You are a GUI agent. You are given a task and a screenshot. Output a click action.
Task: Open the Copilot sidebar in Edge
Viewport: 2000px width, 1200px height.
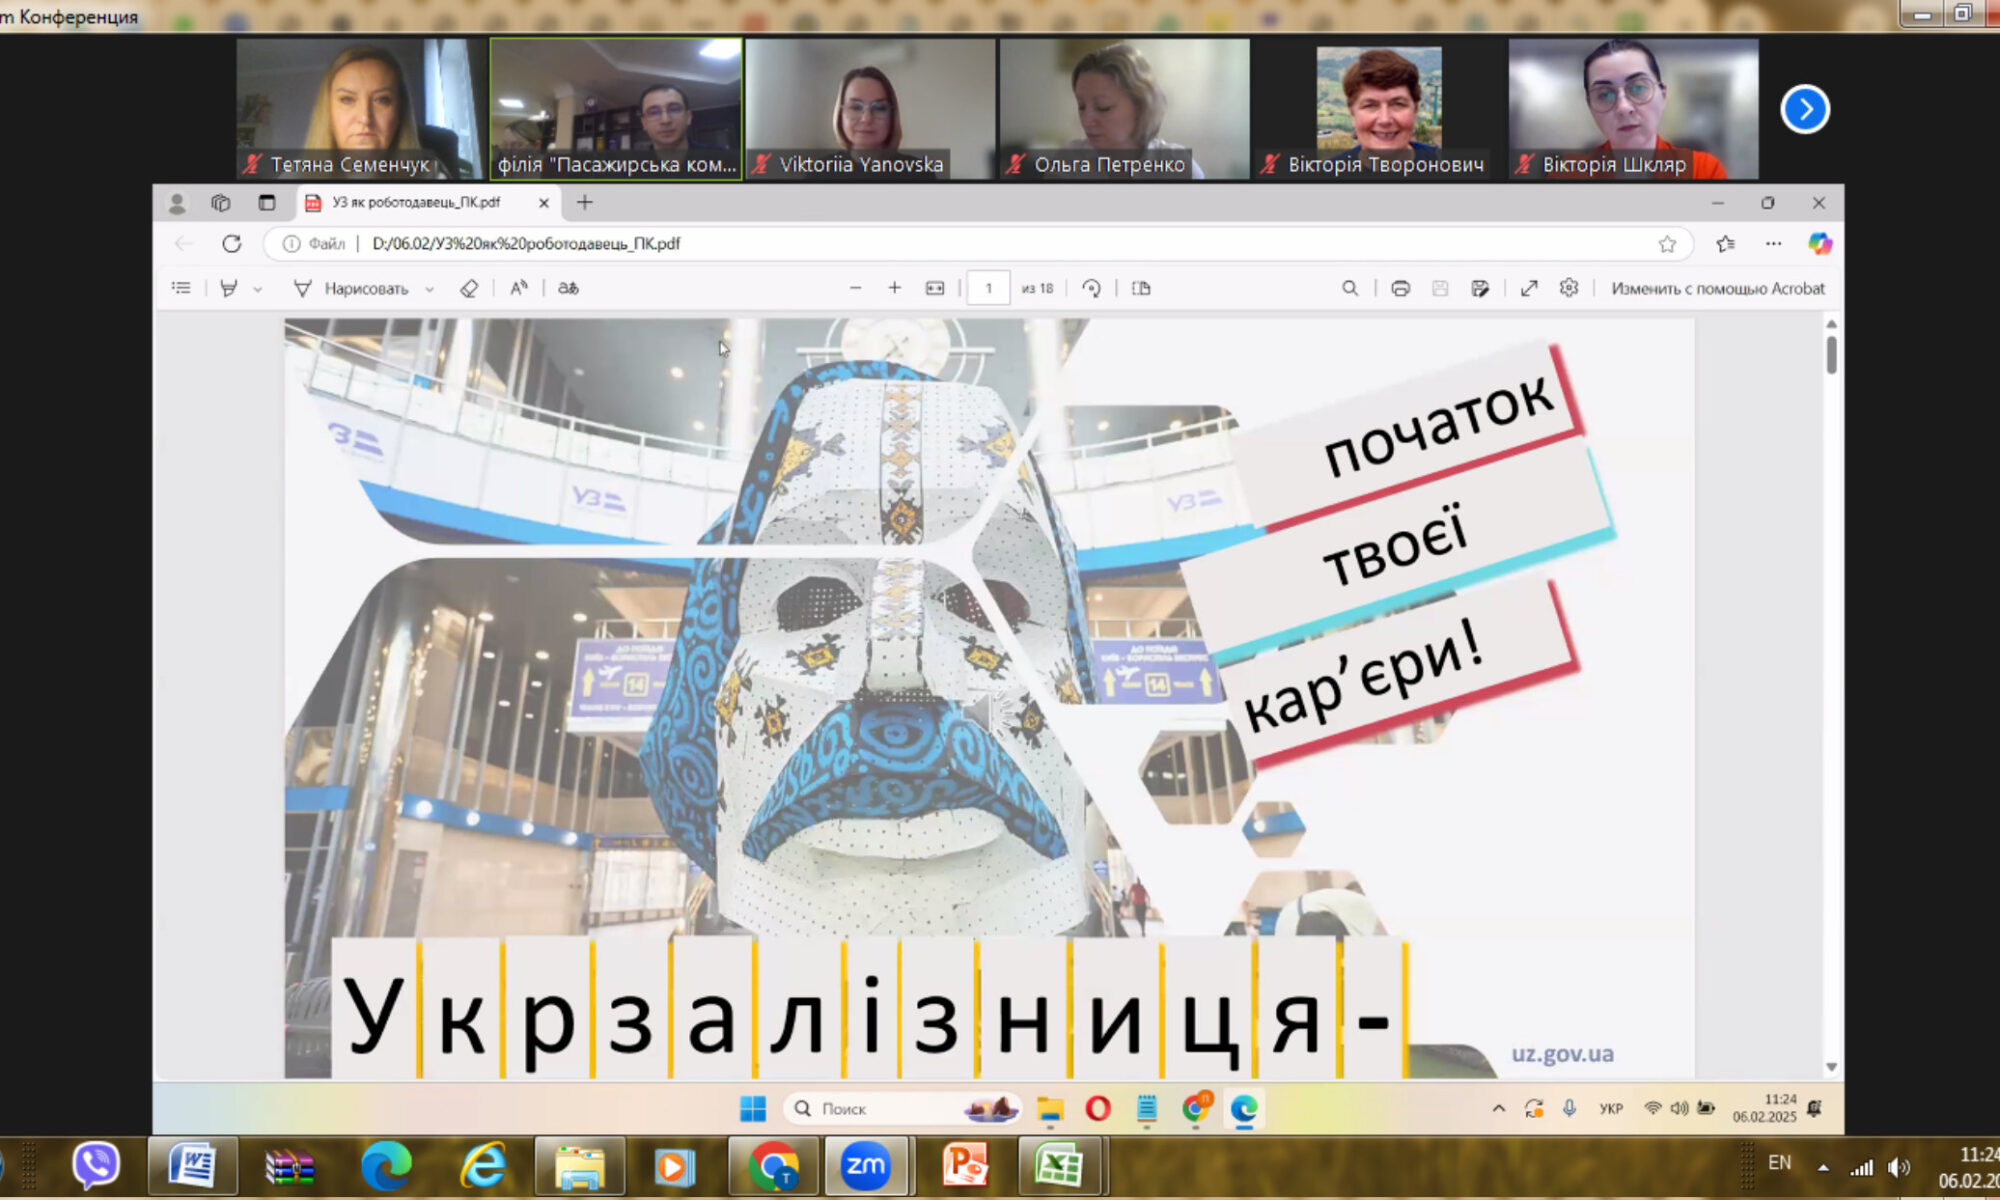[1820, 244]
